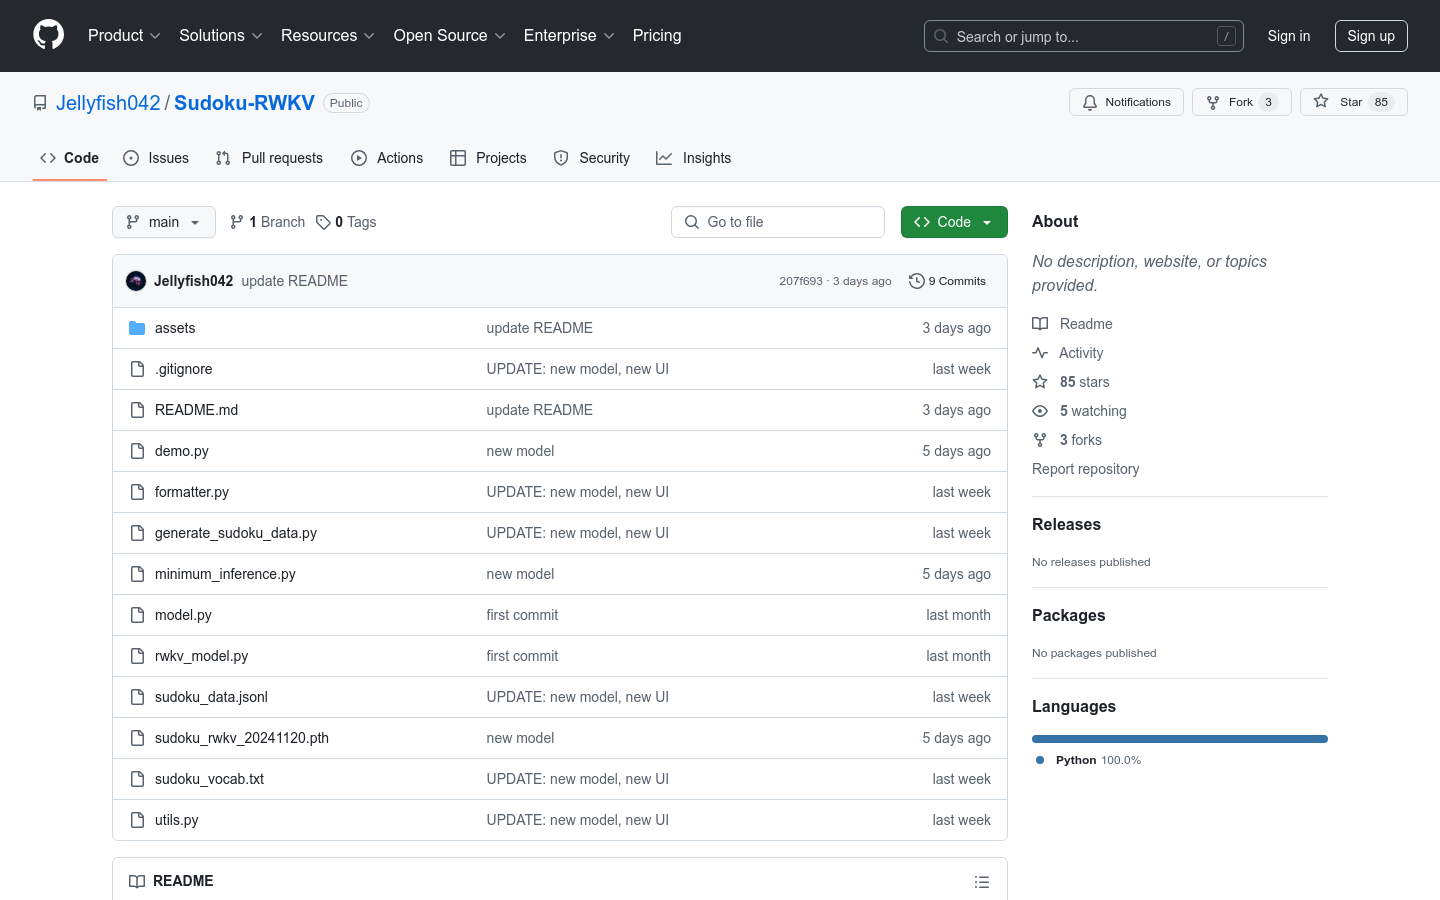Click the pulse icon next to Activity
This screenshot has width=1440, height=900.
click(1040, 353)
